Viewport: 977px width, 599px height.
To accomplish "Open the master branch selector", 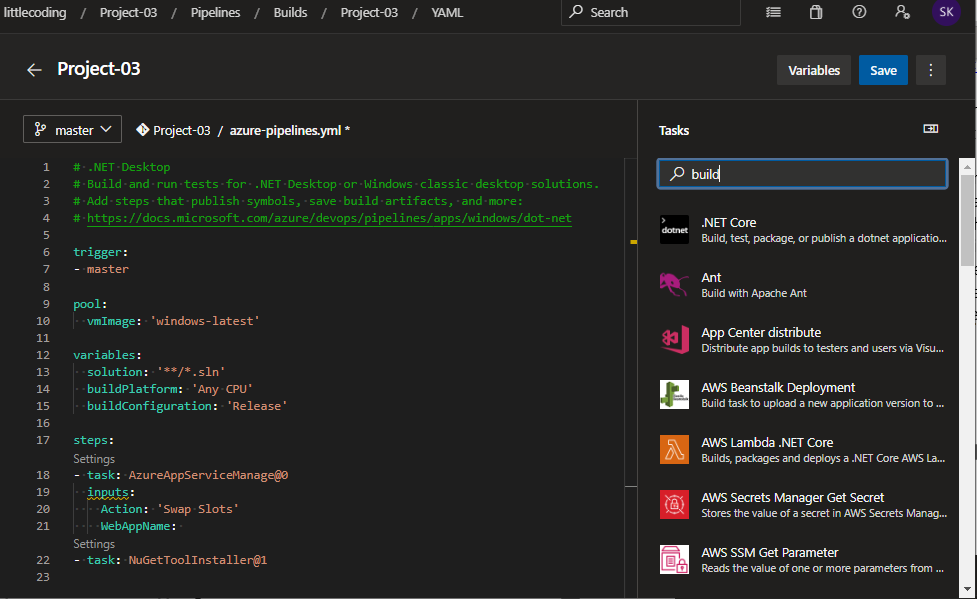I will [72, 128].
